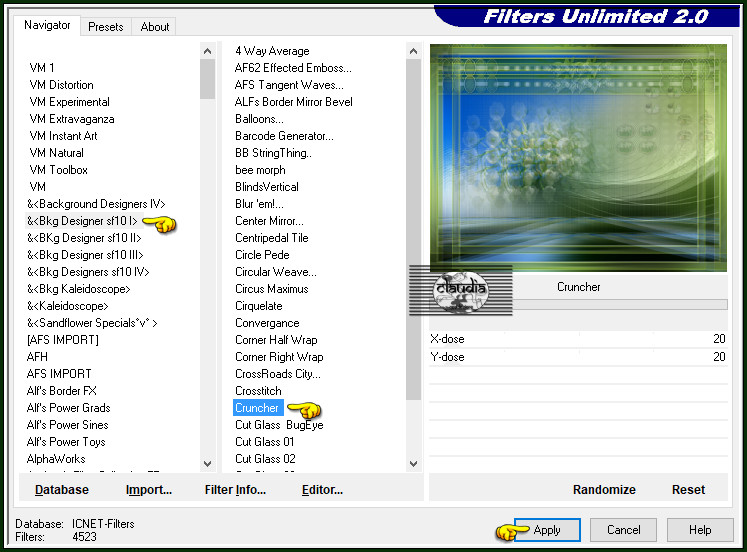Choose Barcode Generator... filter
This screenshot has height=552, width=747.
pos(284,136)
